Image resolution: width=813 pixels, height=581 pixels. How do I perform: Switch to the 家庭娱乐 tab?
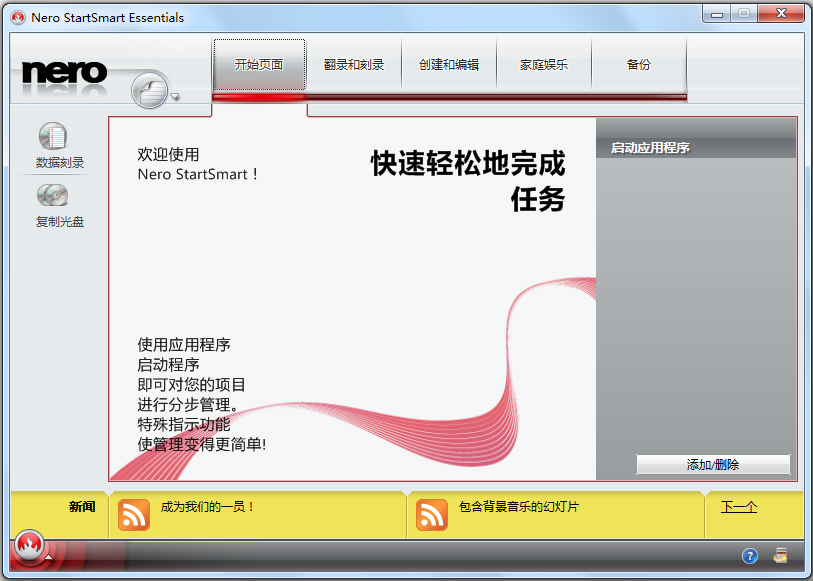coord(543,63)
